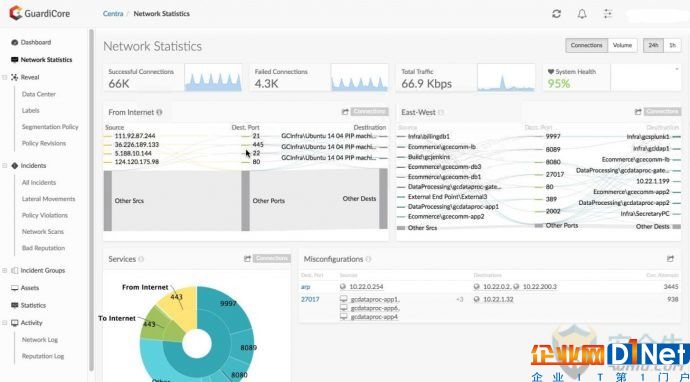Screen dimensions: 690x382
Task: Click the green To Internet 443 pie slice
Action: pos(155,326)
